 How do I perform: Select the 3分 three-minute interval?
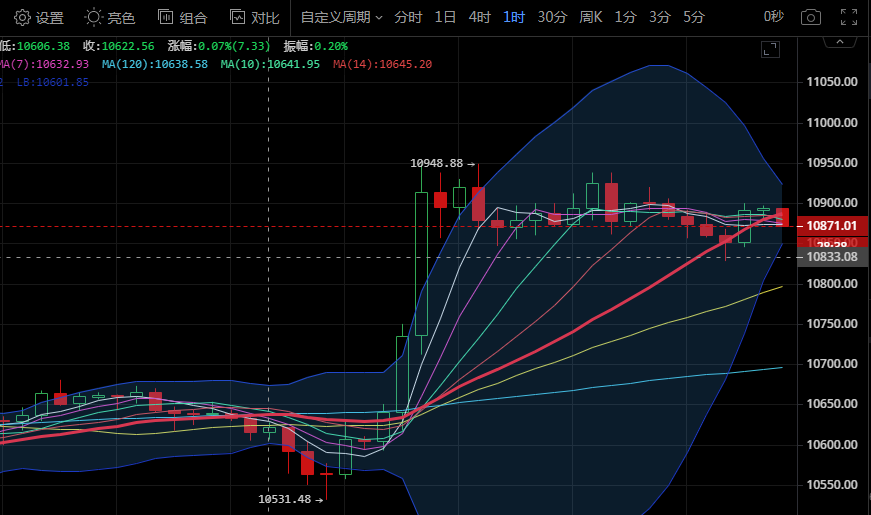[659, 17]
